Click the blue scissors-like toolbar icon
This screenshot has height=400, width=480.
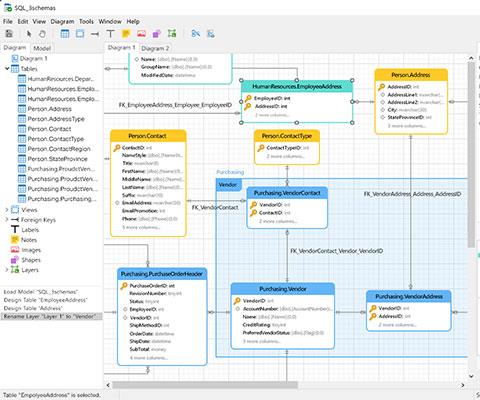pos(196,33)
